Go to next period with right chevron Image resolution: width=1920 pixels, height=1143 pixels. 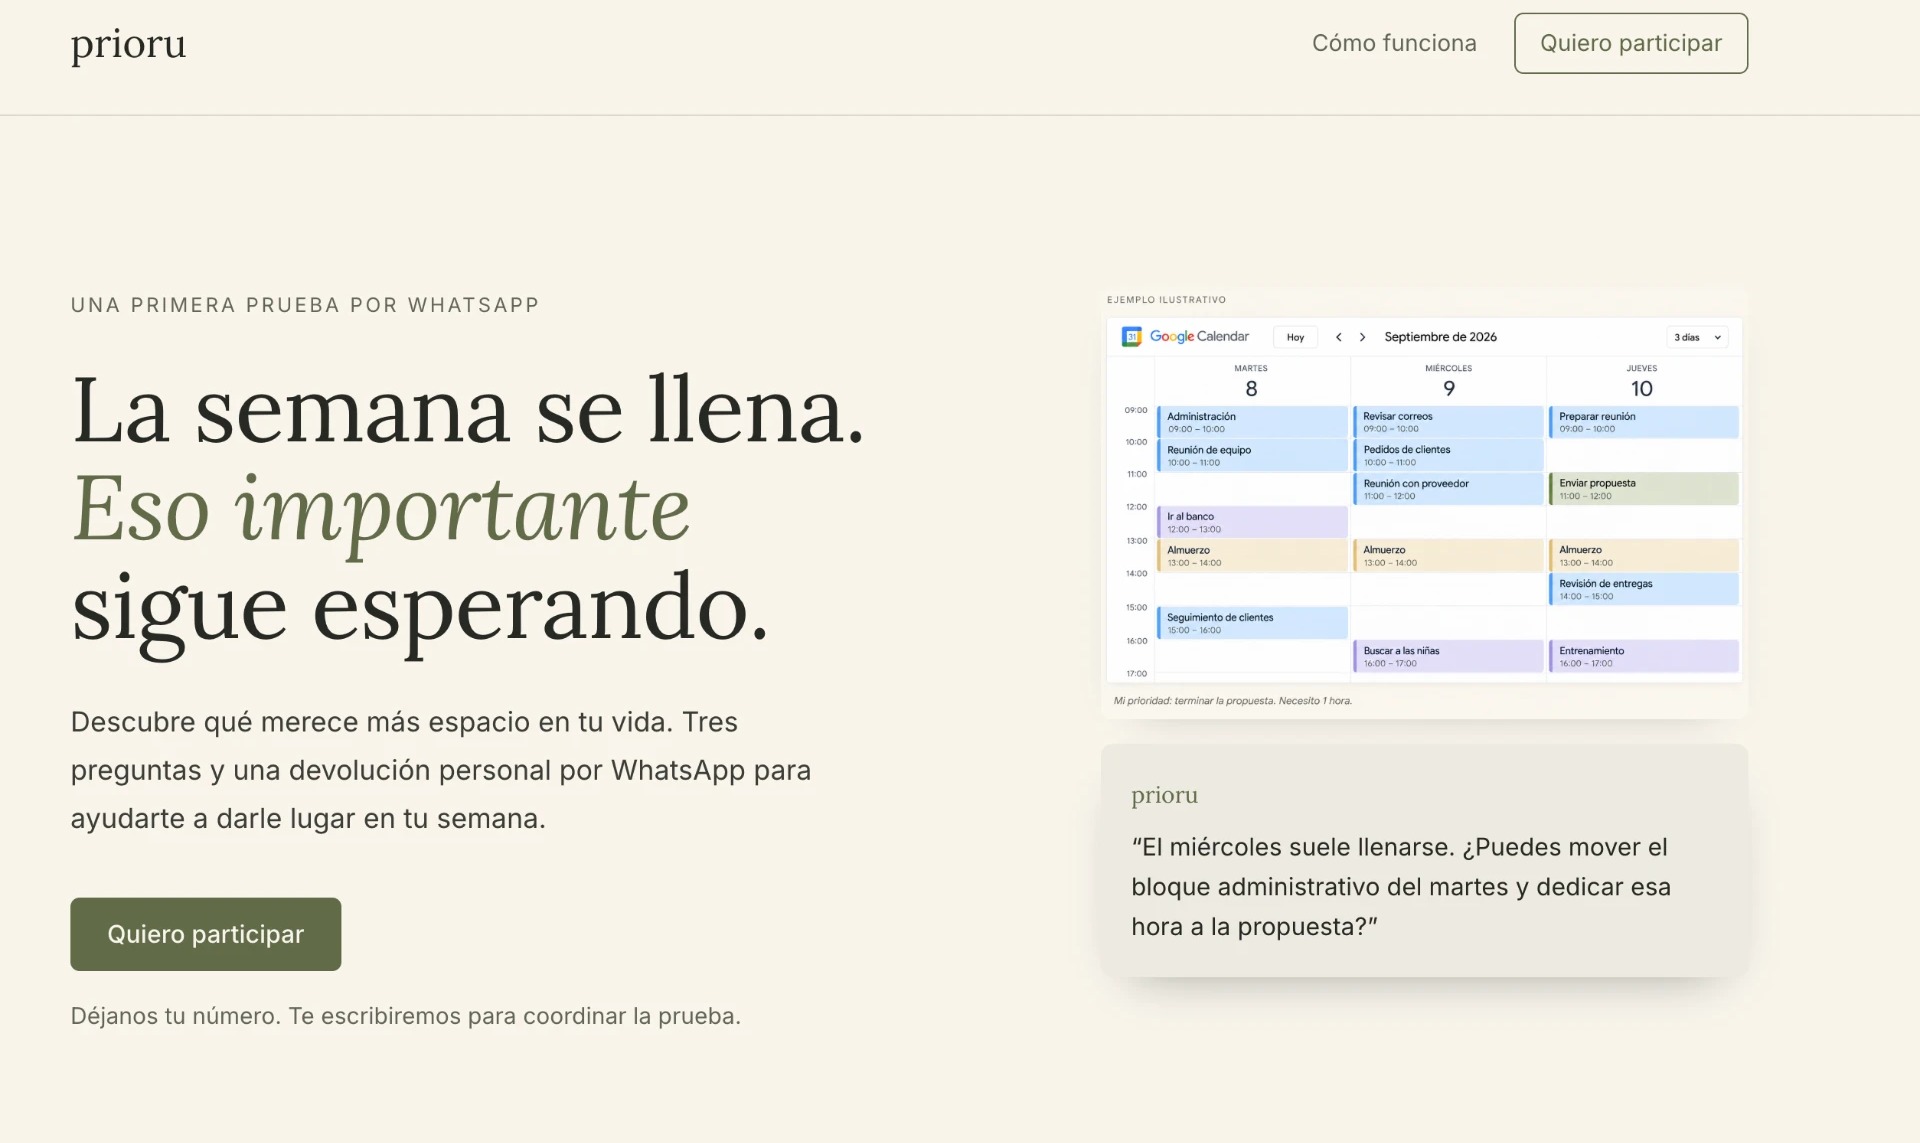[x=1362, y=337]
